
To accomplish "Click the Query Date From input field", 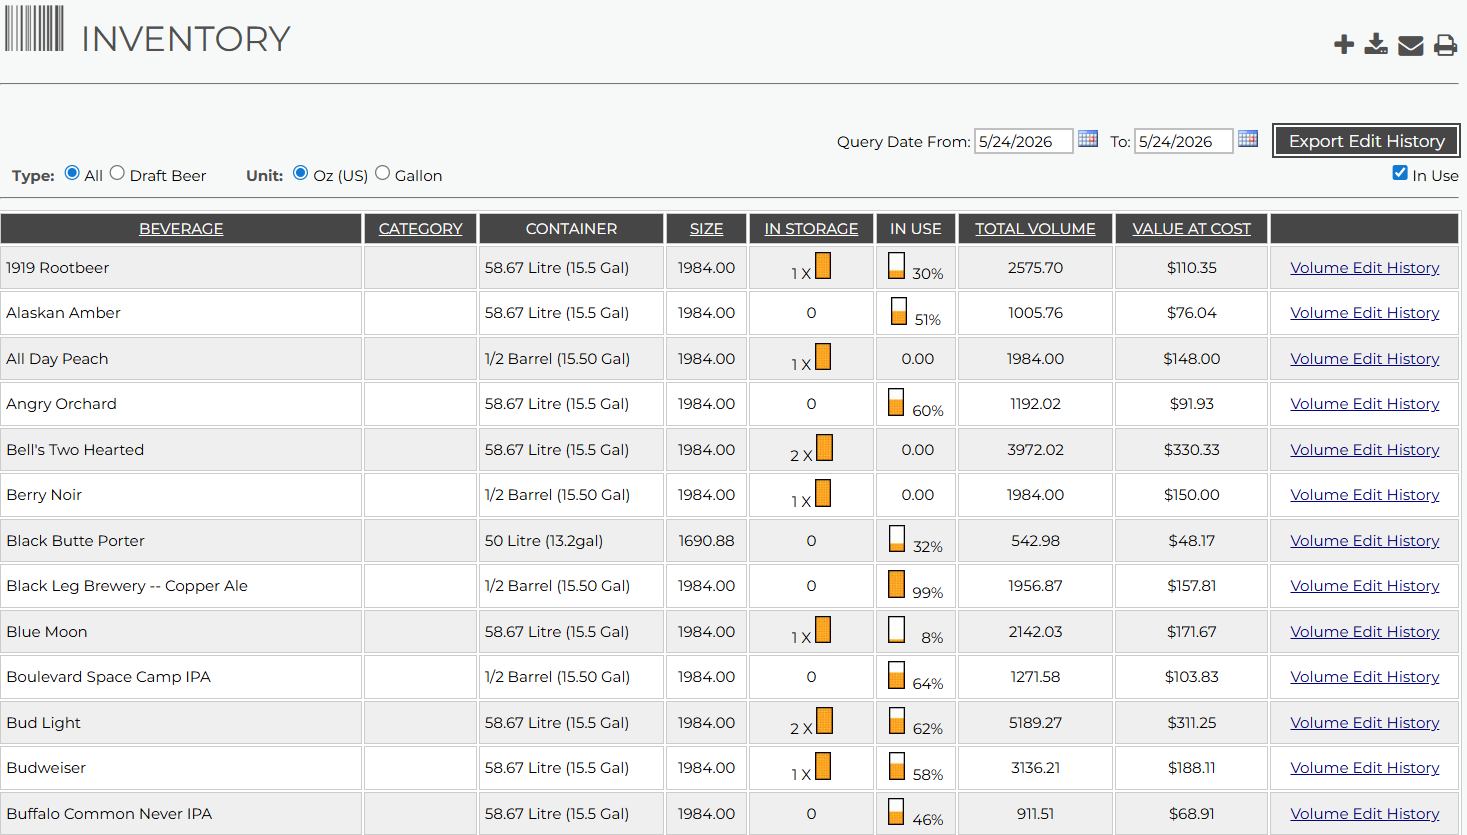I will [1023, 141].
